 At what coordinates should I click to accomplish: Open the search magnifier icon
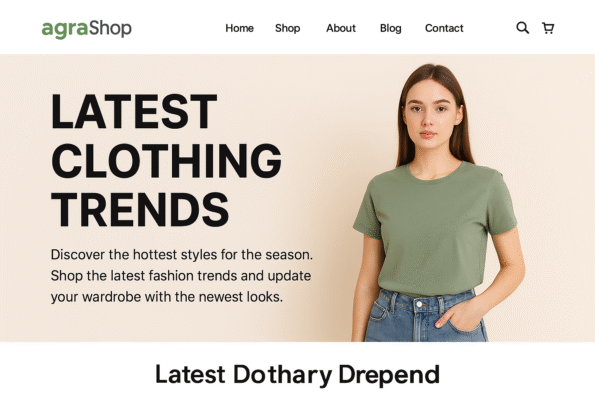coord(523,28)
